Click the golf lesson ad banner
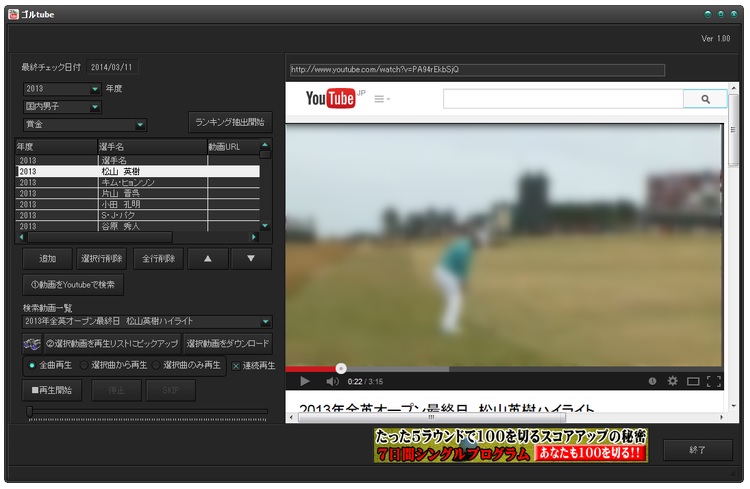750x489 pixels. pyautogui.click(x=511, y=445)
